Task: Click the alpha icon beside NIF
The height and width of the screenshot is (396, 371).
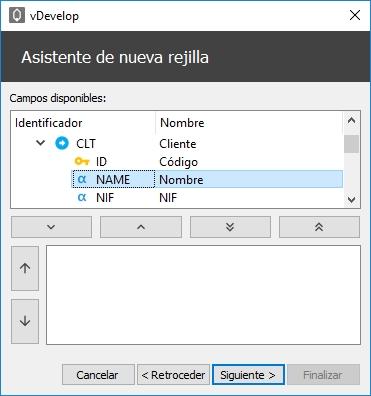Action: pyautogui.click(x=82, y=197)
